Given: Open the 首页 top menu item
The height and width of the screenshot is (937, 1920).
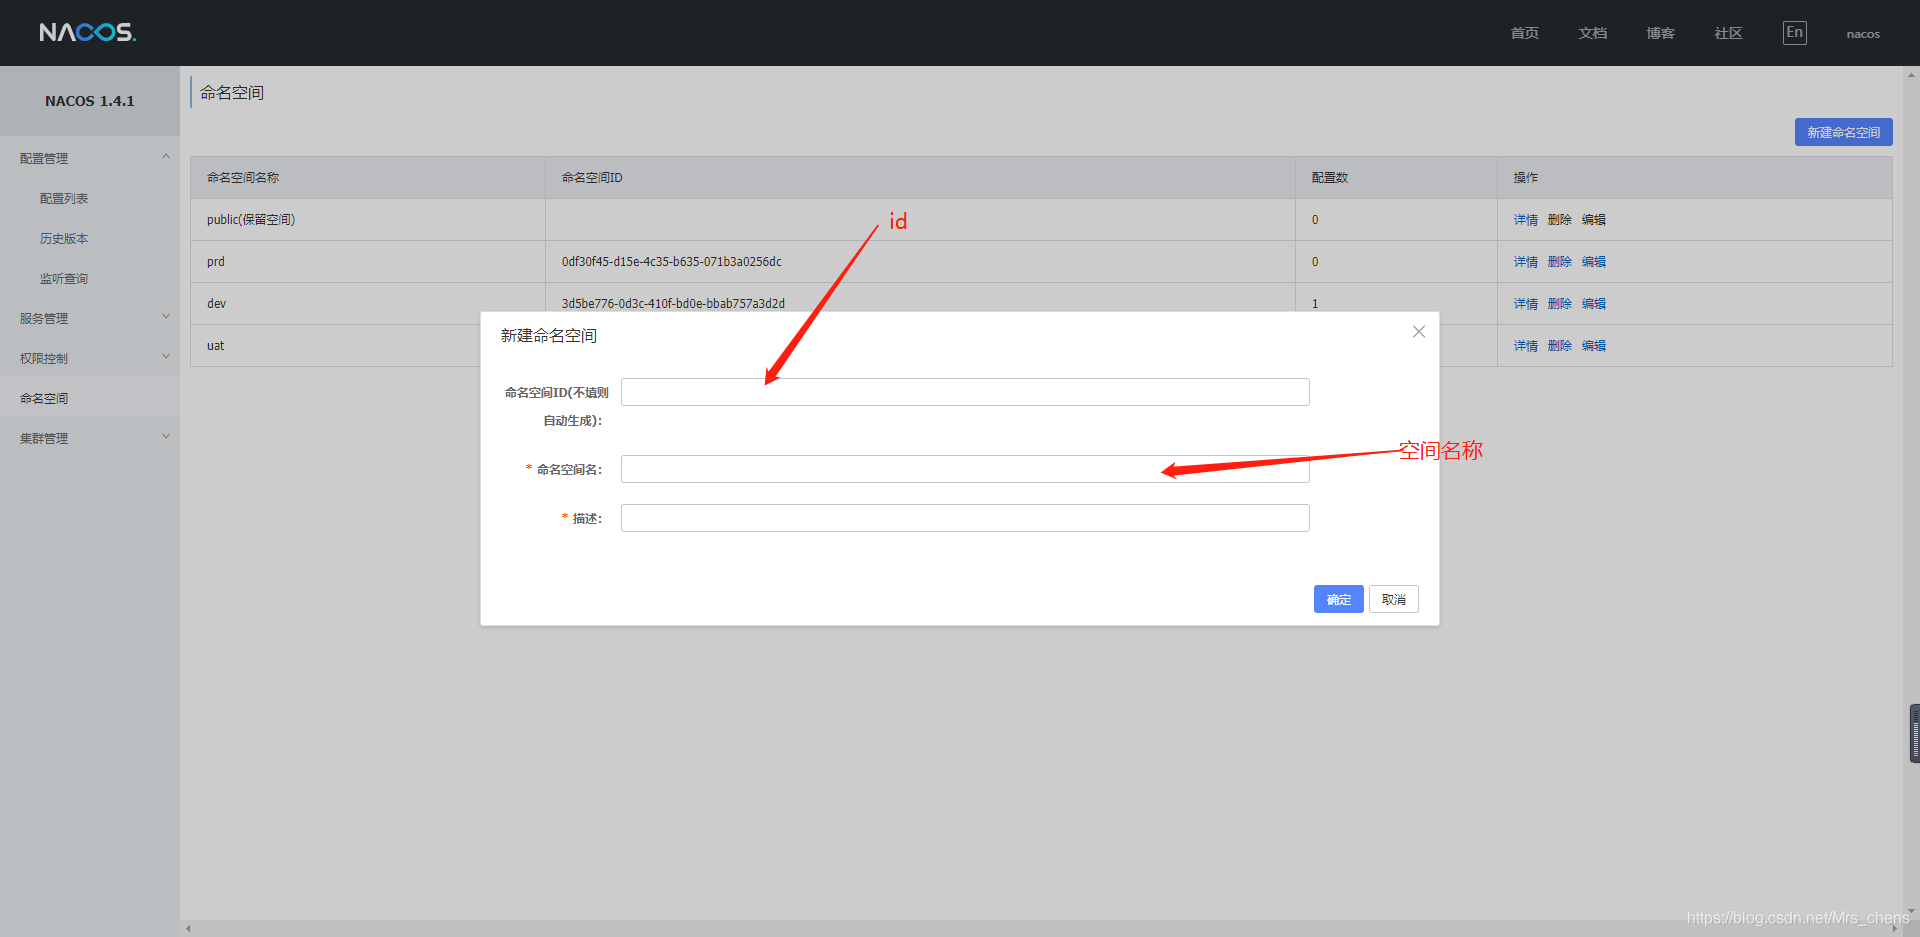Looking at the screenshot, I should pyautogui.click(x=1524, y=33).
